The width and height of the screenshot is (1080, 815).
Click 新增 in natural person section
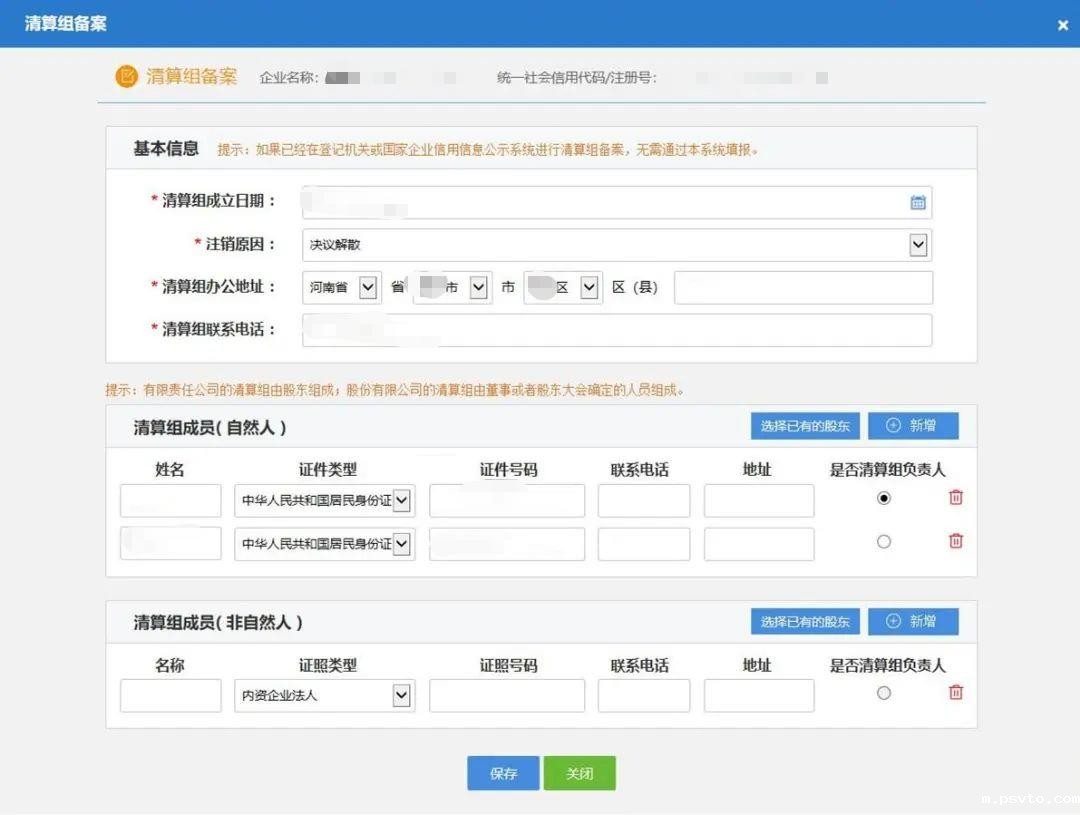click(912, 426)
